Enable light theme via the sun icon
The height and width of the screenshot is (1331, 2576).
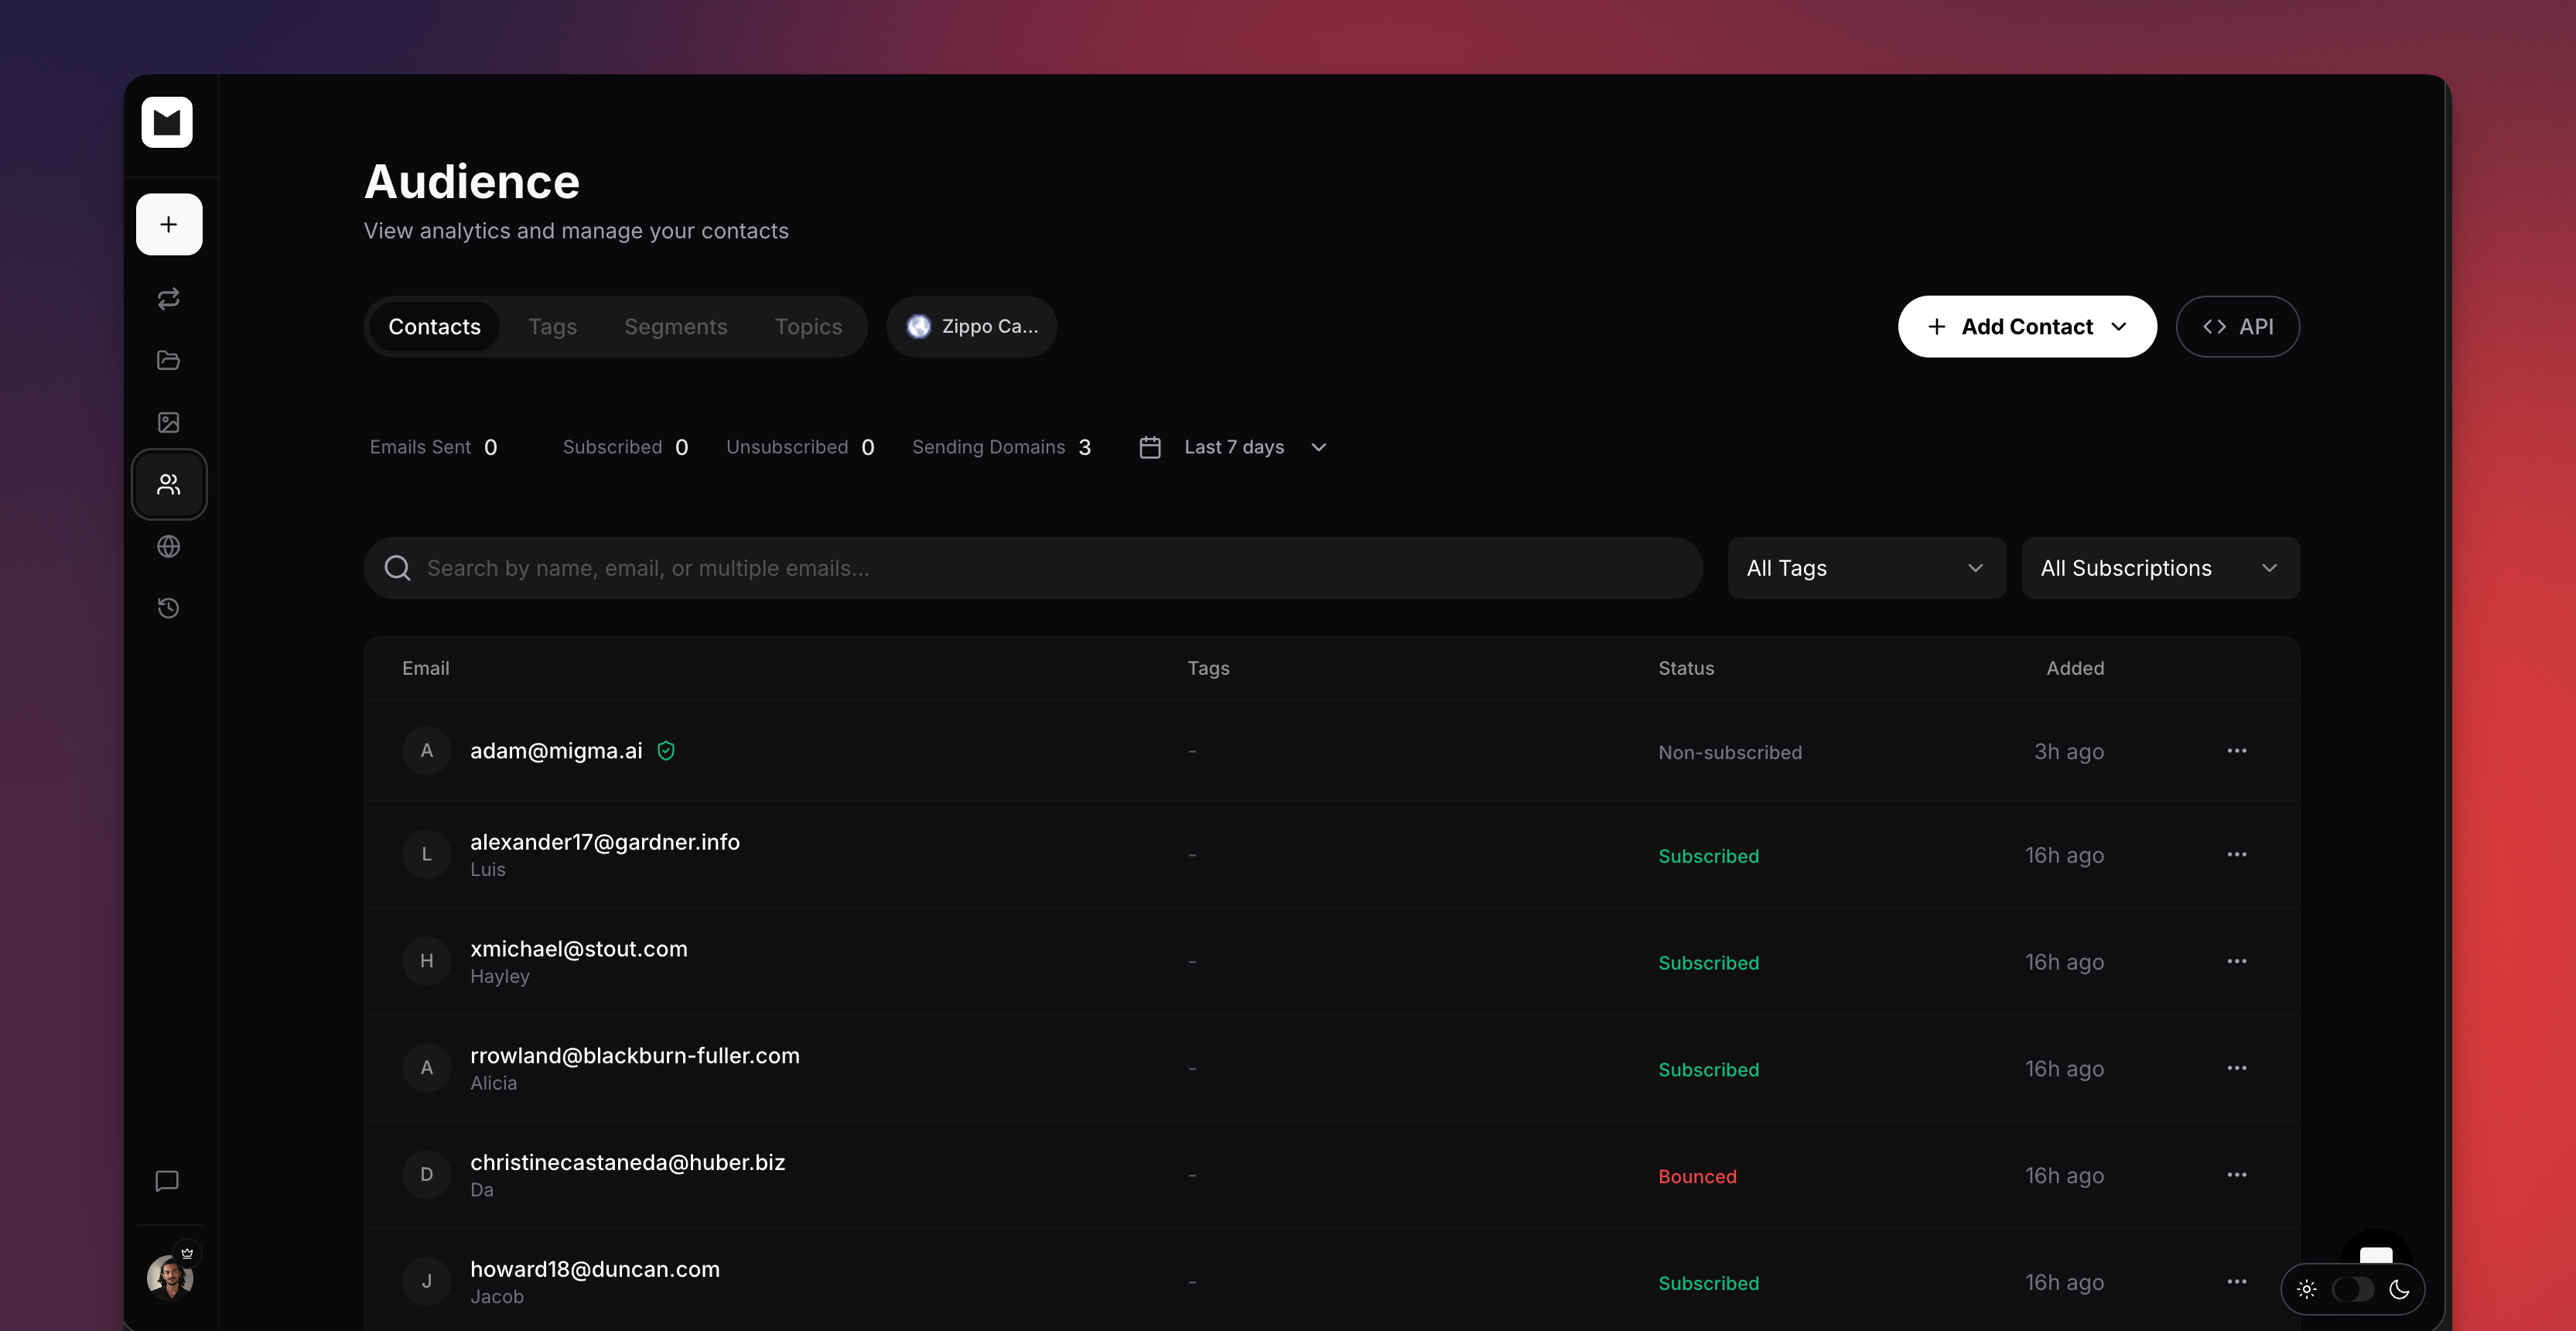(2306, 1289)
